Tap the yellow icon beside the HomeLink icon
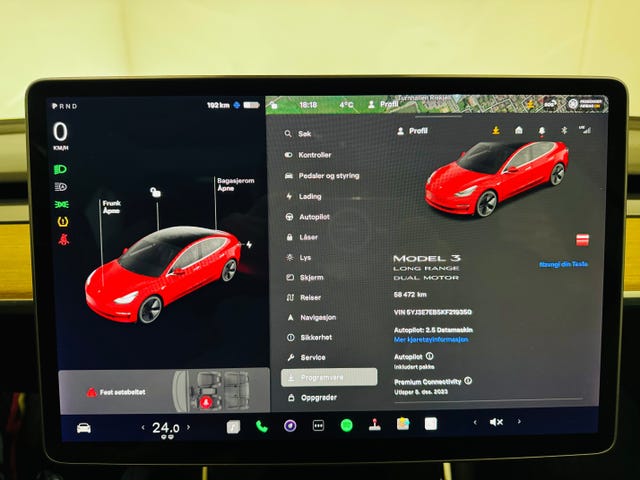This screenshot has width=640, height=480. pyautogui.click(x=496, y=131)
